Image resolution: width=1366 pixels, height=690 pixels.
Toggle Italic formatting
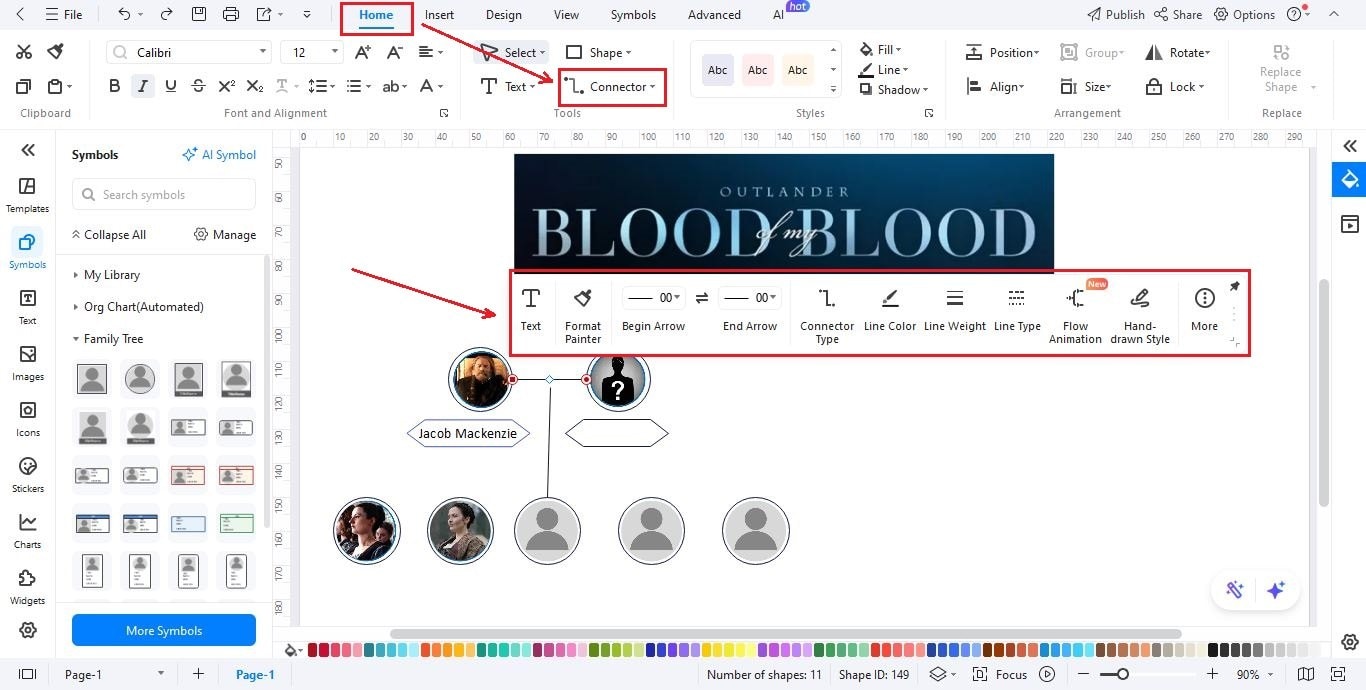143,86
